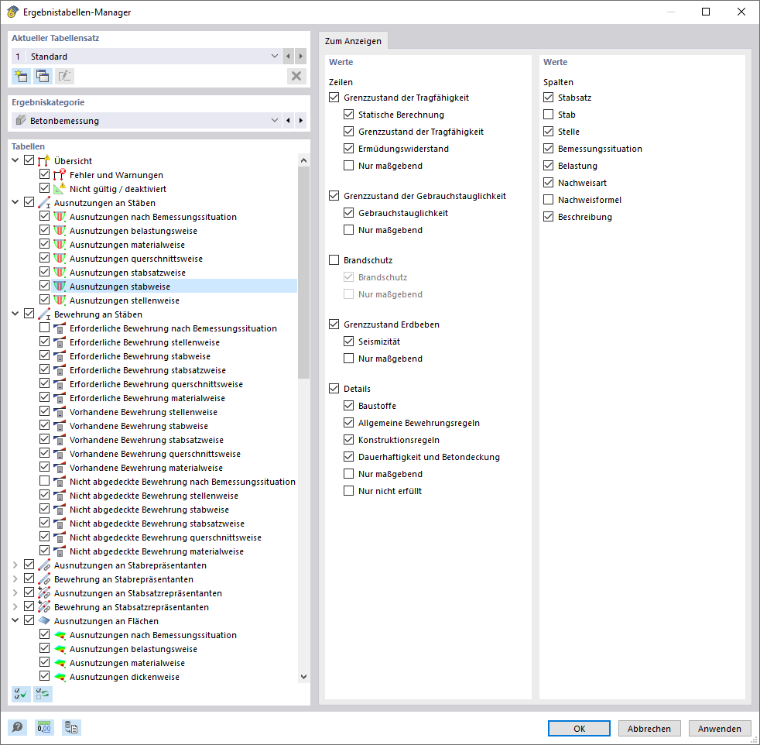Disable Ermüdungswiderstand checkbox
Viewport: 760px width, 745px height.
point(348,148)
